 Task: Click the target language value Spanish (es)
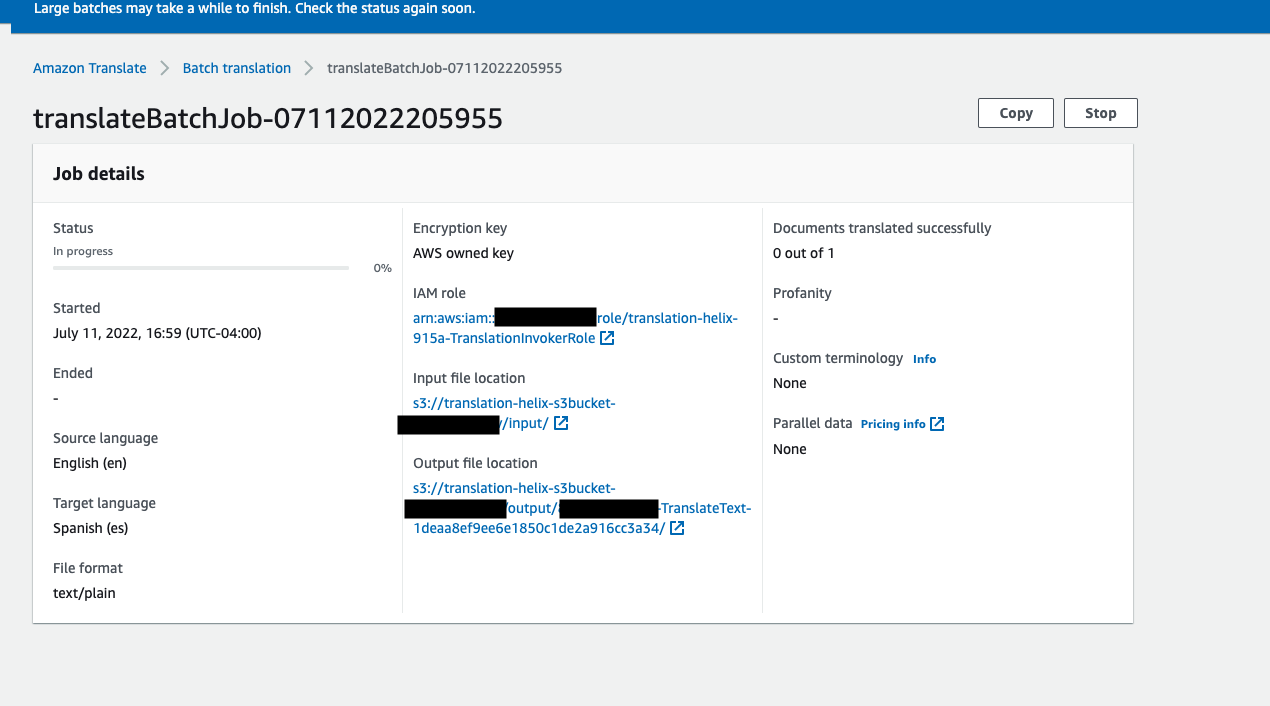click(91, 528)
